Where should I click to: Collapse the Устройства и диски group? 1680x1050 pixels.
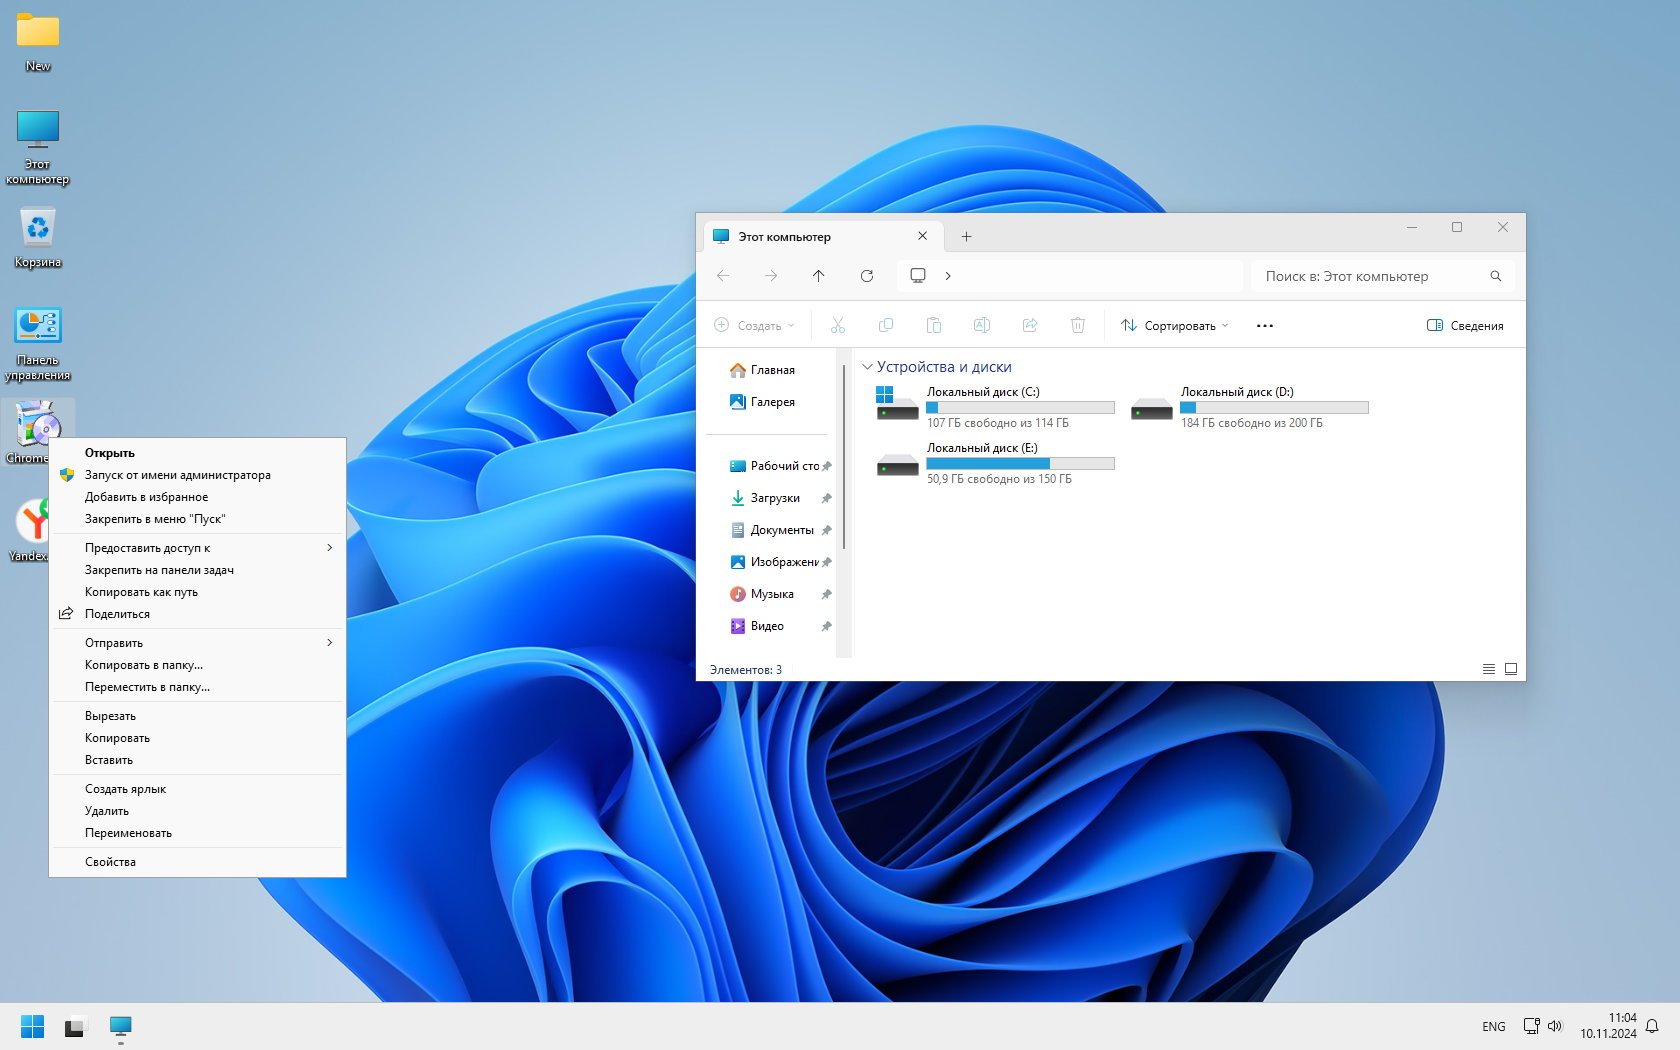[867, 367]
